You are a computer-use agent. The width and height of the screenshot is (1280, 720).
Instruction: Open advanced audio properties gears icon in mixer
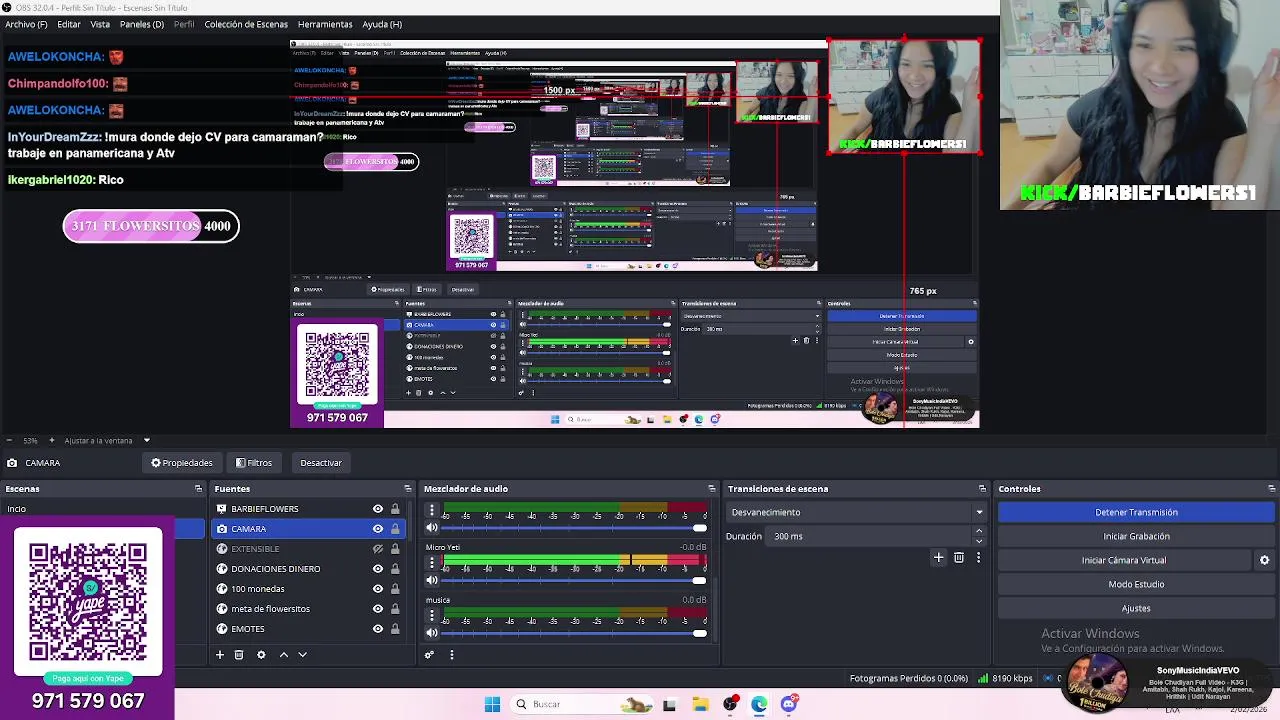[429, 655]
